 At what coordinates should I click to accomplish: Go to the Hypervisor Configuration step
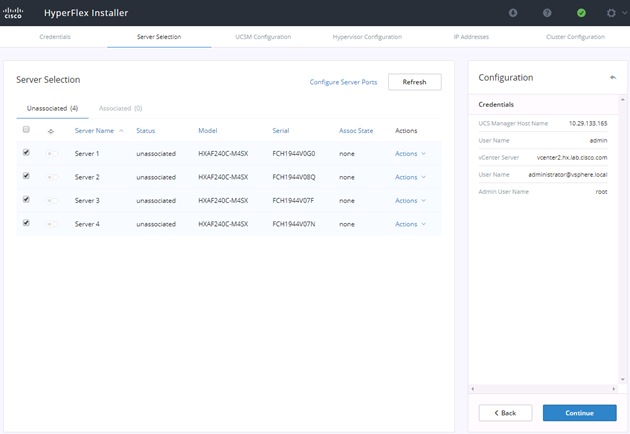pyautogui.click(x=367, y=37)
